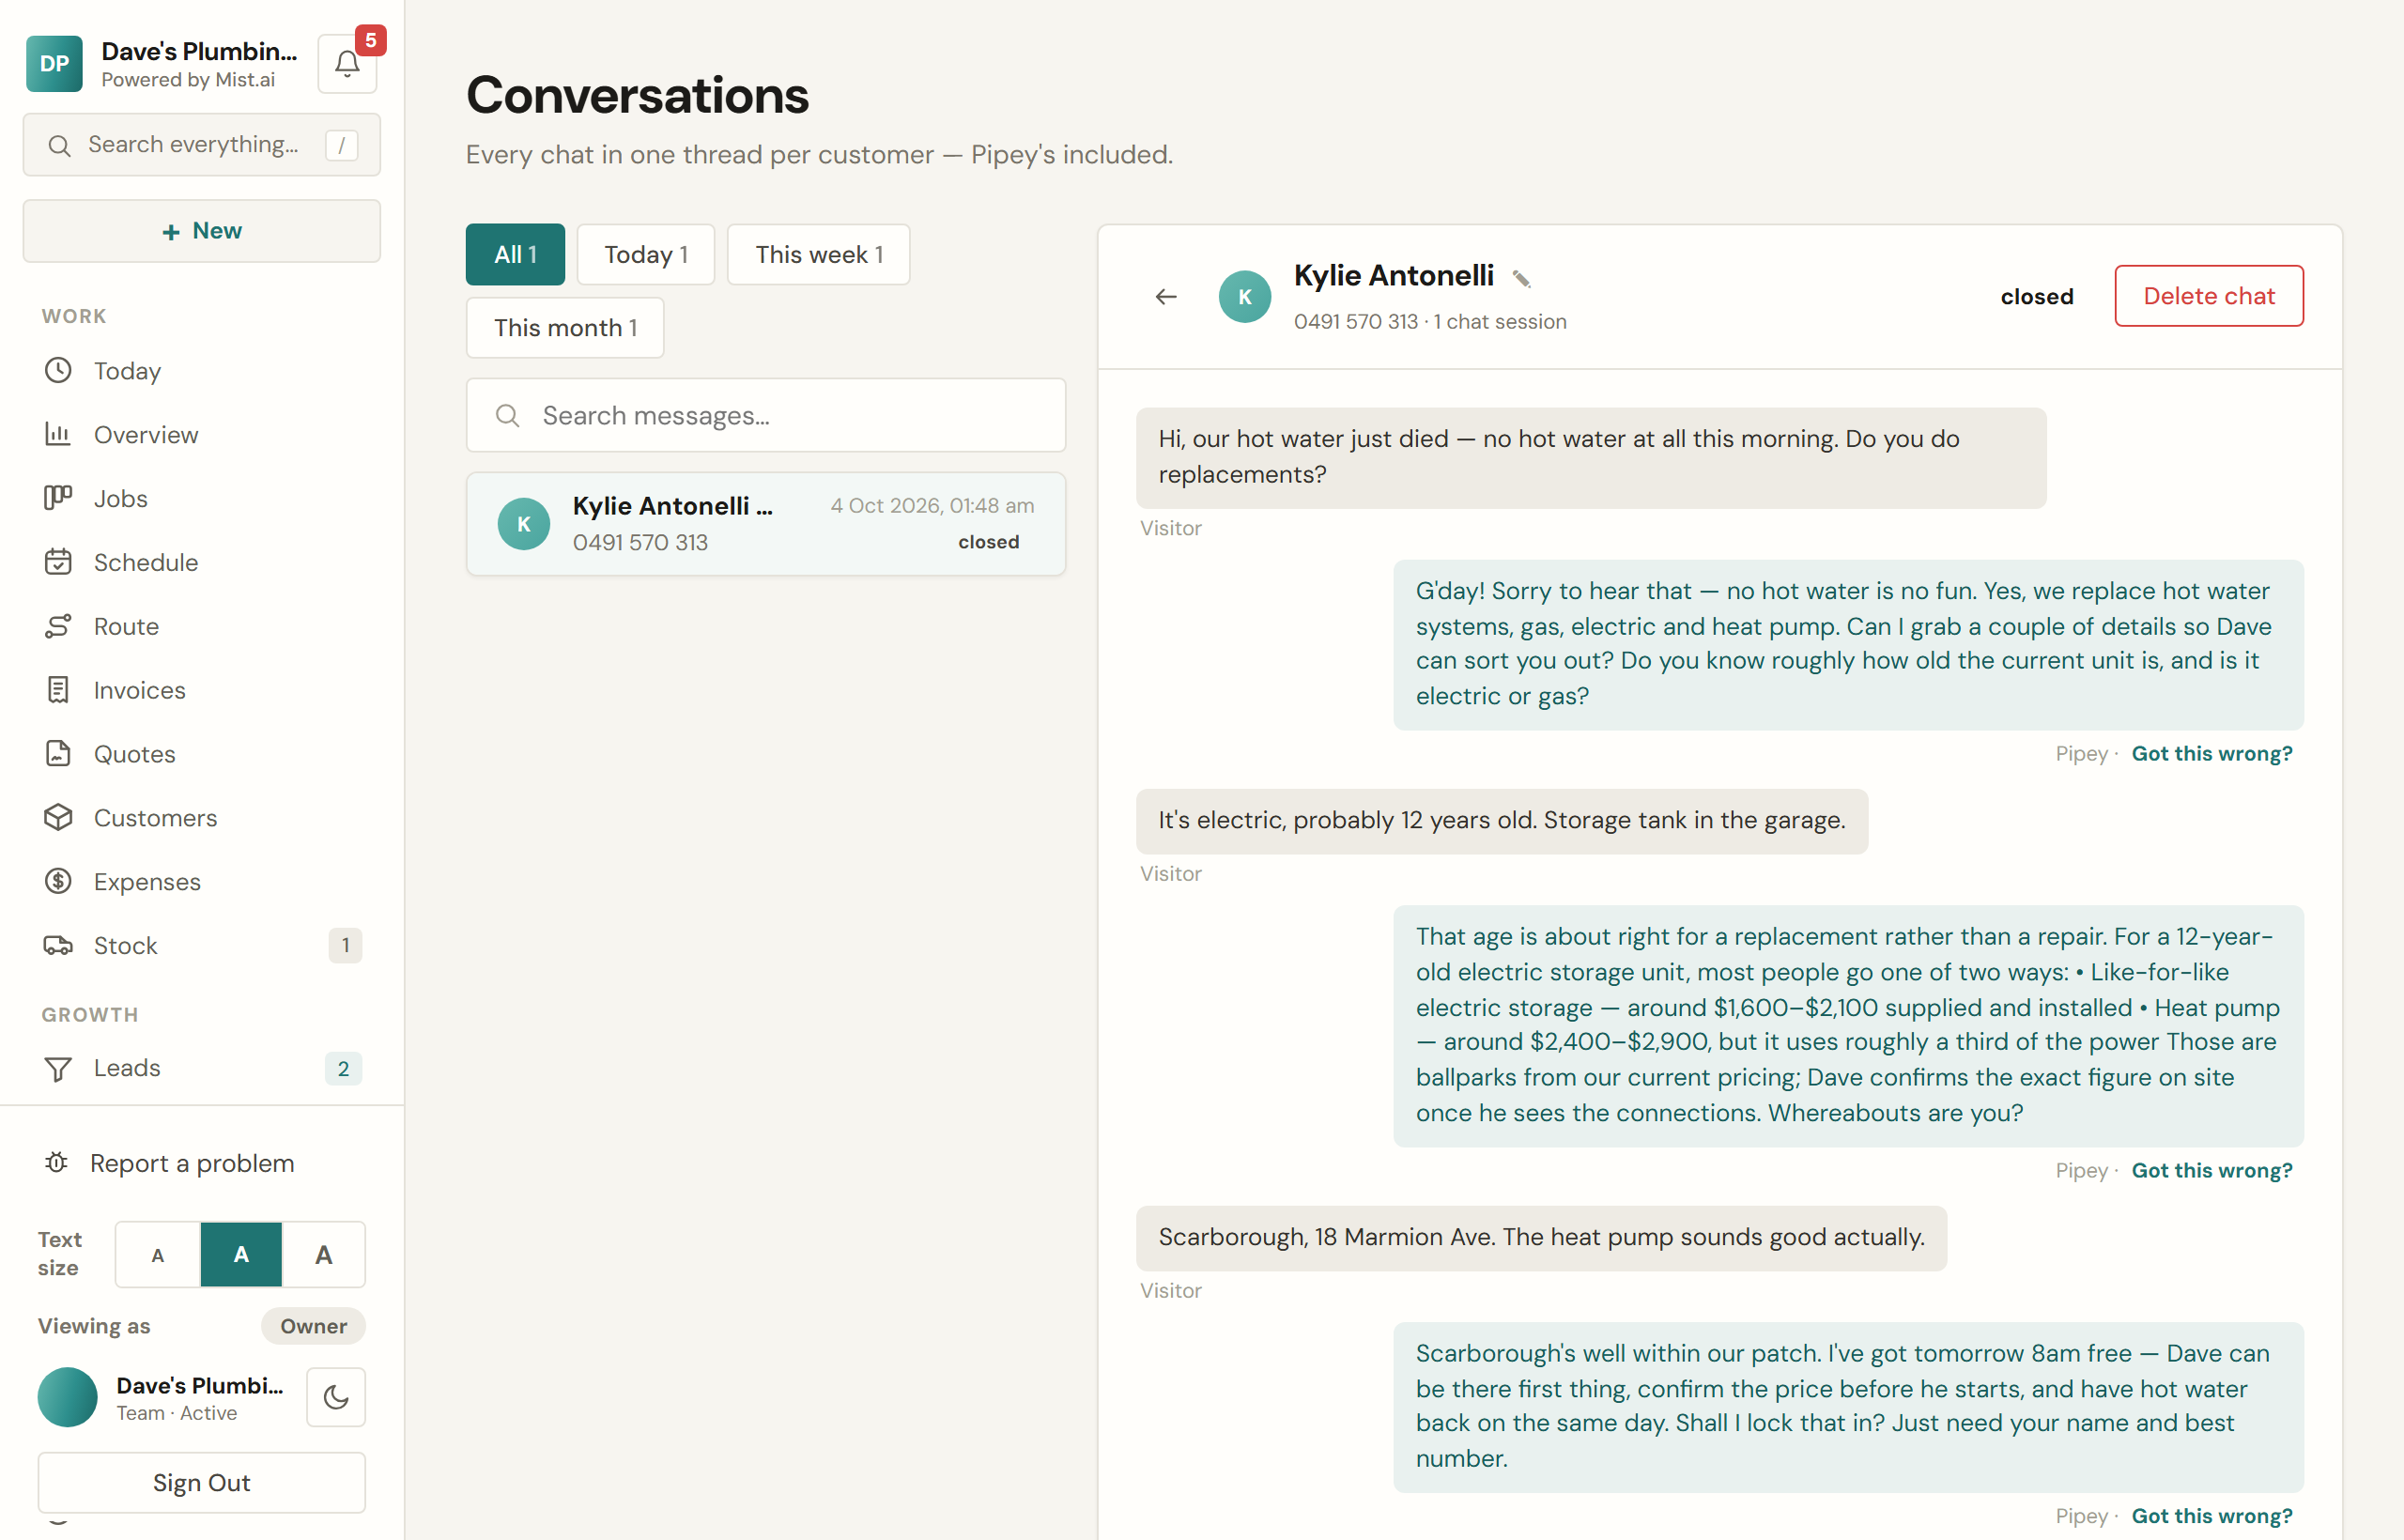This screenshot has width=2404, height=1540.
Task: Click the Overview bar chart icon
Action: point(58,434)
